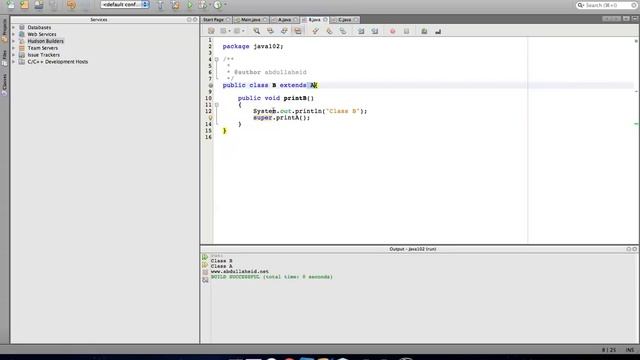Expand the Issue Trackers node
Viewport: 640px width, 360px height.
pyautogui.click(x=13, y=55)
